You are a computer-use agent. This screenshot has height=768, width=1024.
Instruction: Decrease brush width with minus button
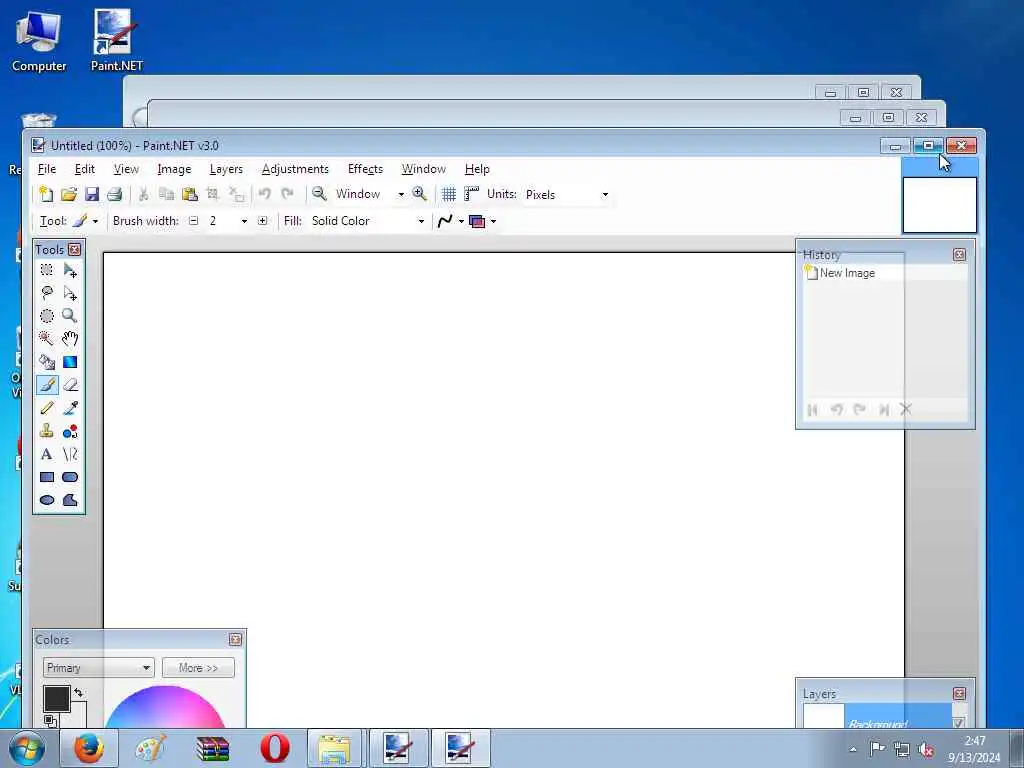coord(193,221)
